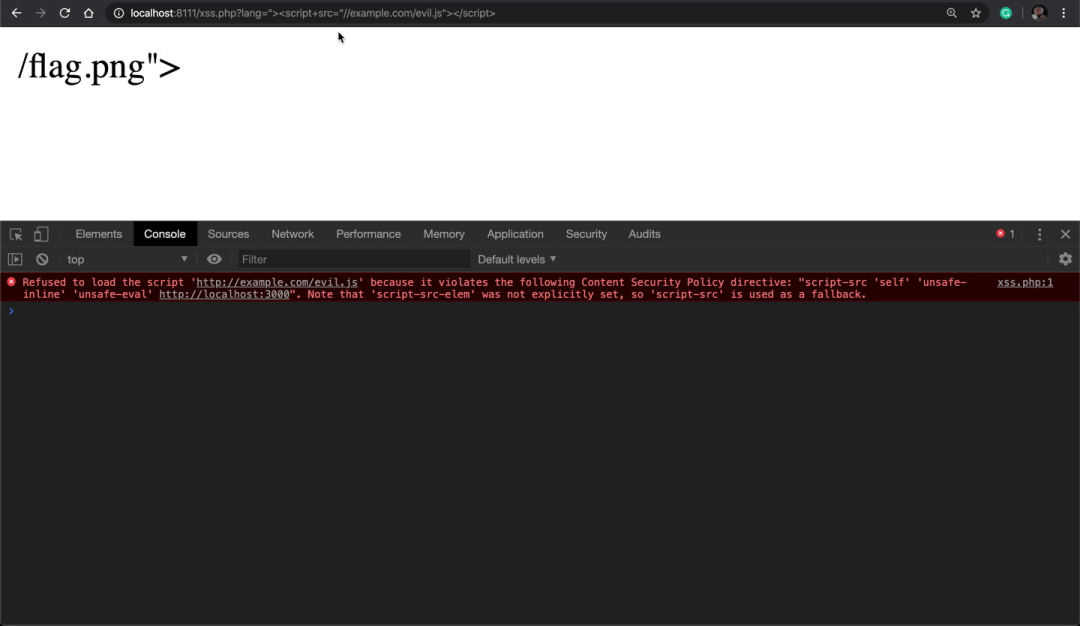The image size is (1080, 626).
Task: Select the Console tab
Action: point(165,234)
